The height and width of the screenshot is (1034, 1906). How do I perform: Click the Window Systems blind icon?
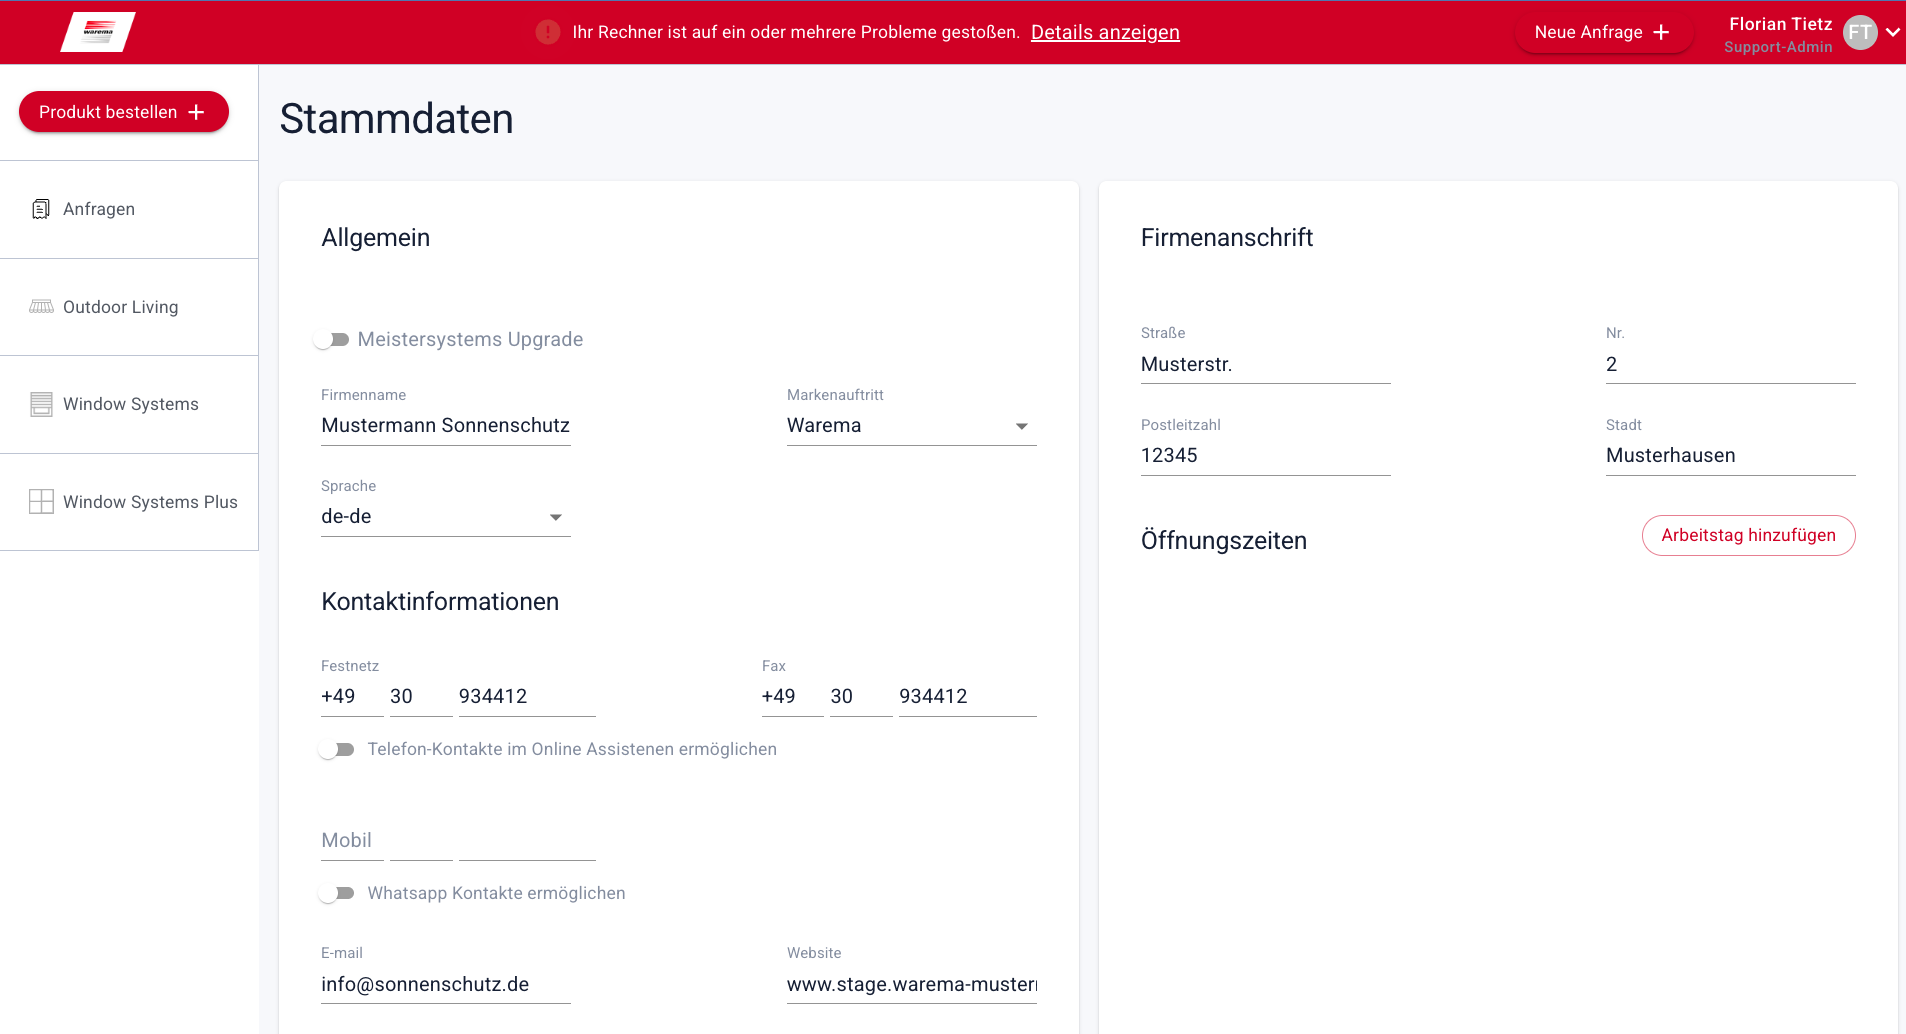pos(41,404)
